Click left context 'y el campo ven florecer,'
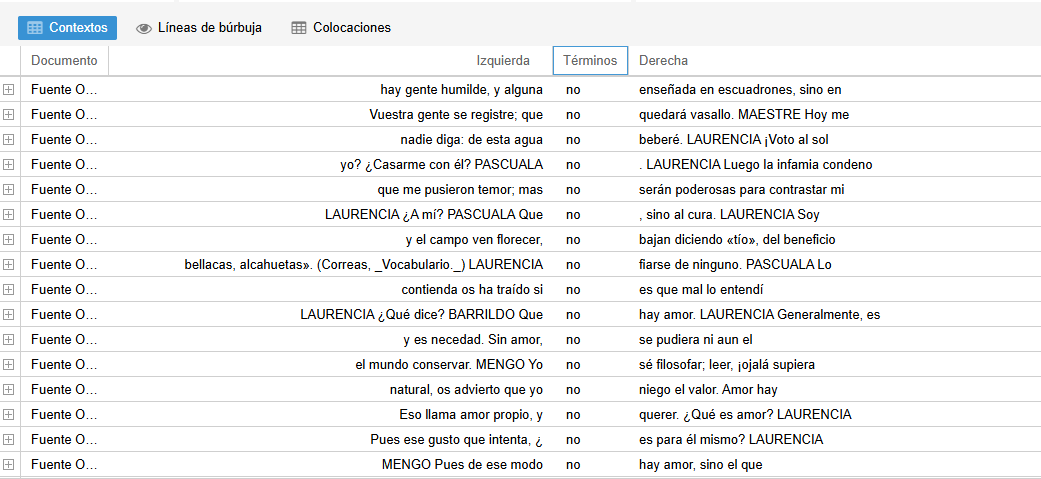Image resolution: width=1041 pixels, height=479 pixels. [474, 240]
